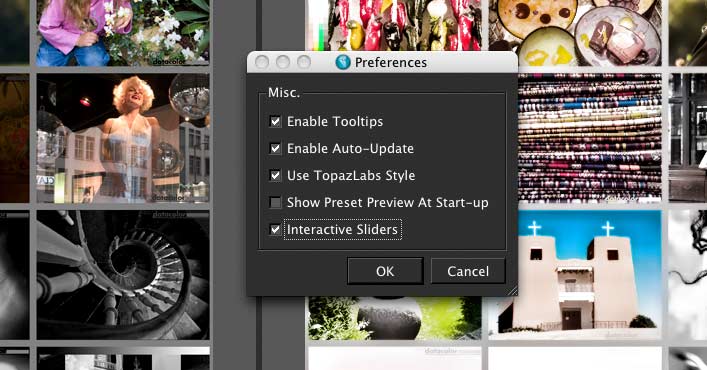Select the black-and-white spiral staircase thumbnail
The image size is (707, 370).
pos(123,275)
